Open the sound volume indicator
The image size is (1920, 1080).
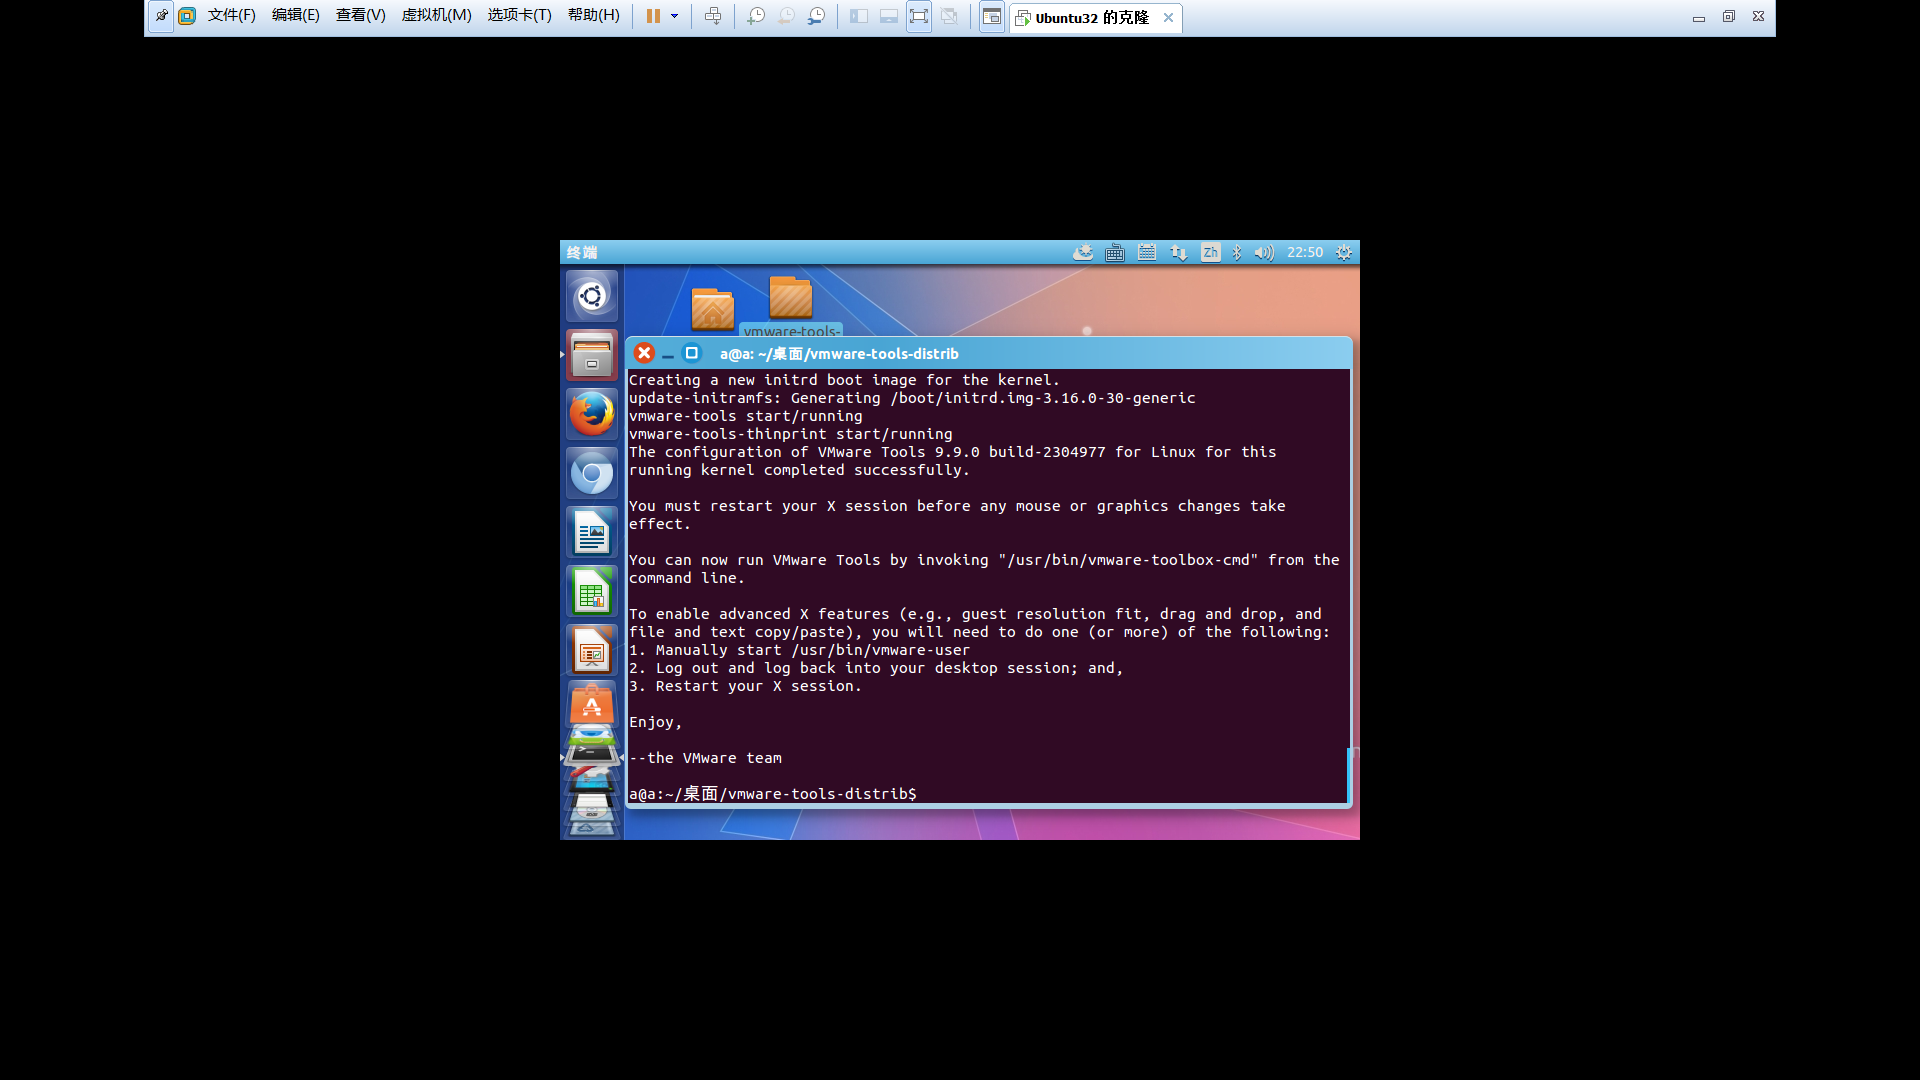click(x=1264, y=252)
